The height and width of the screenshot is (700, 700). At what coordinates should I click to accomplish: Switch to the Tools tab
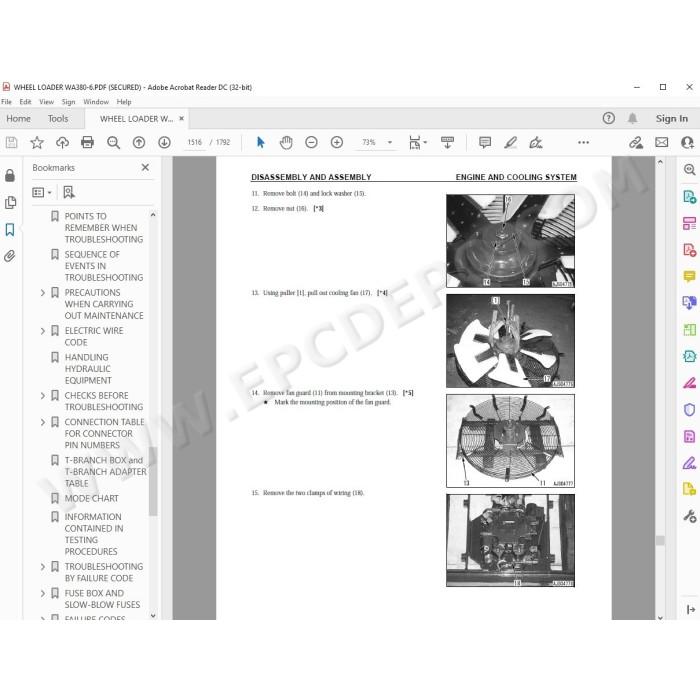pyautogui.click(x=58, y=119)
